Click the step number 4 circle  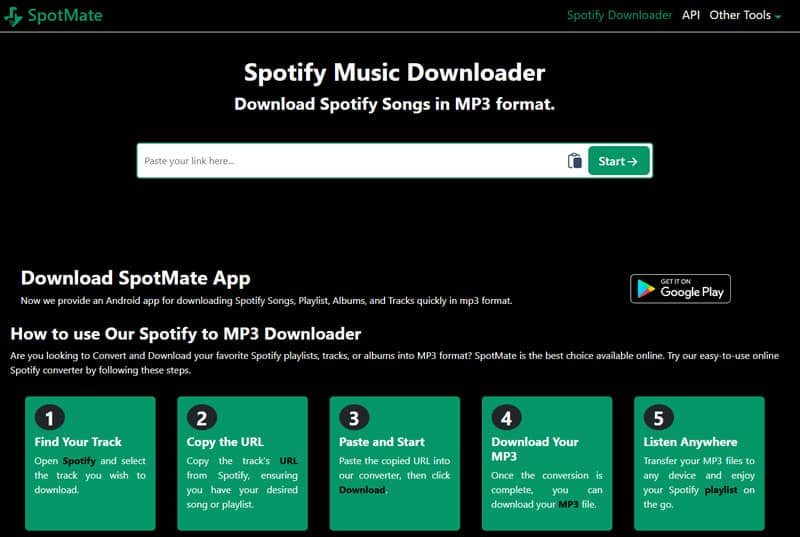pos(506,418)
